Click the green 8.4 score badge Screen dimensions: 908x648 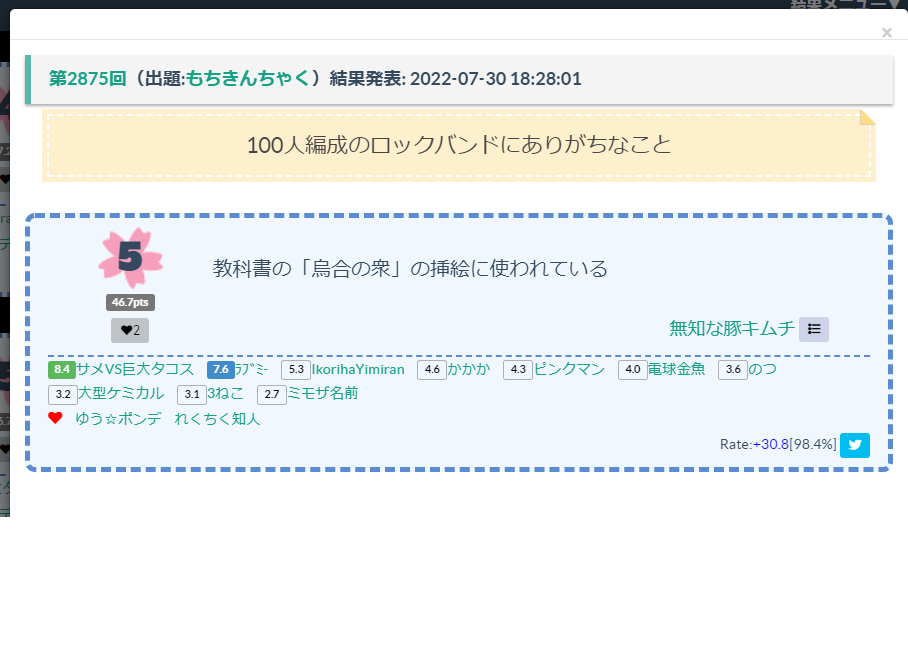coord(62,369)
